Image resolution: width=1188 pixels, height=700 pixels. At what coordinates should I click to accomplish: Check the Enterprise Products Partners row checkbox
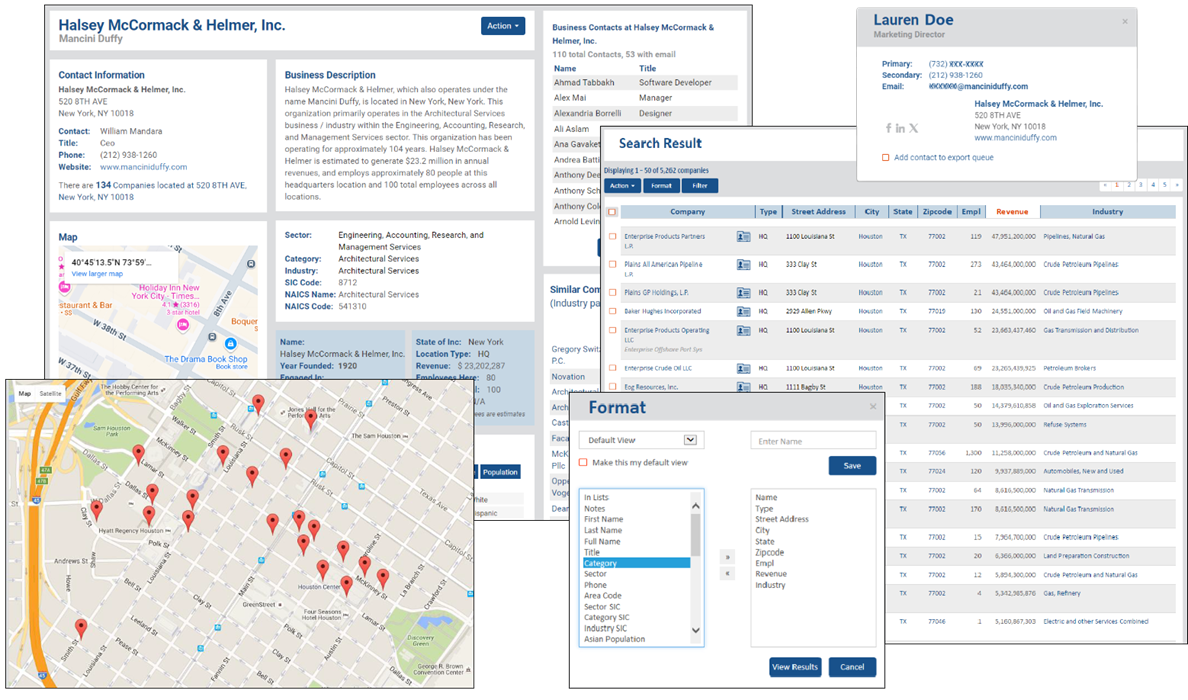pos(612,236)
